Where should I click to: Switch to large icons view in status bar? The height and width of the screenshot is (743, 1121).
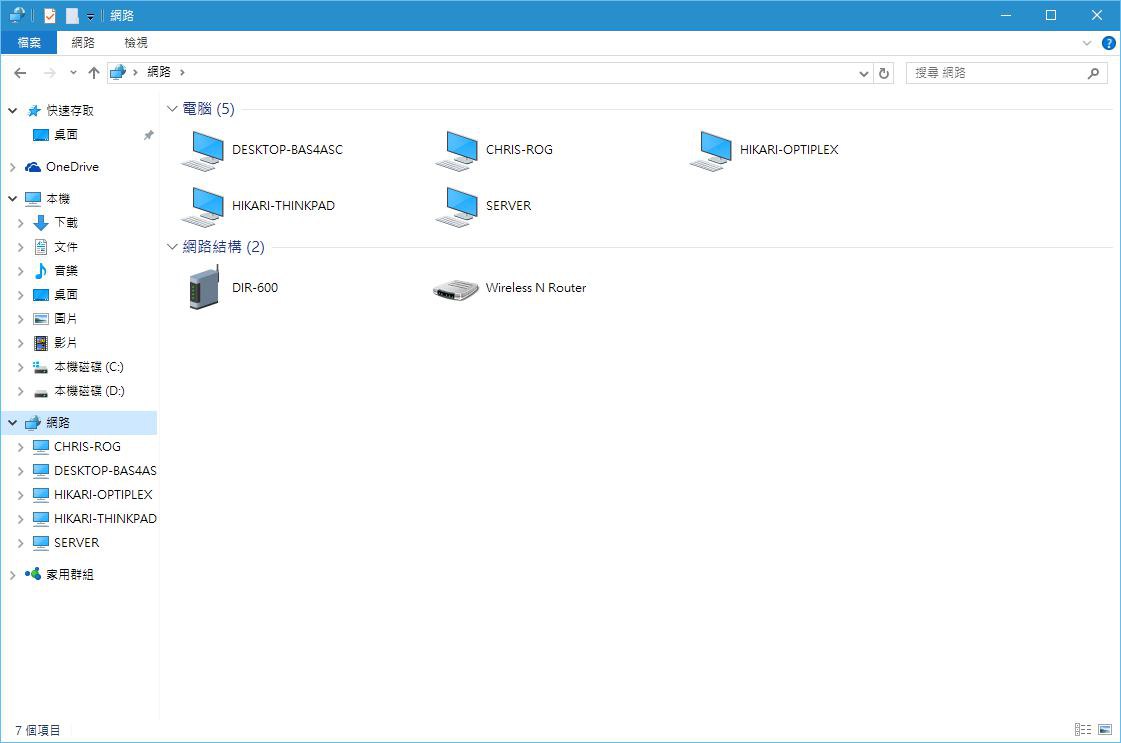click(x=1105, y=730)
